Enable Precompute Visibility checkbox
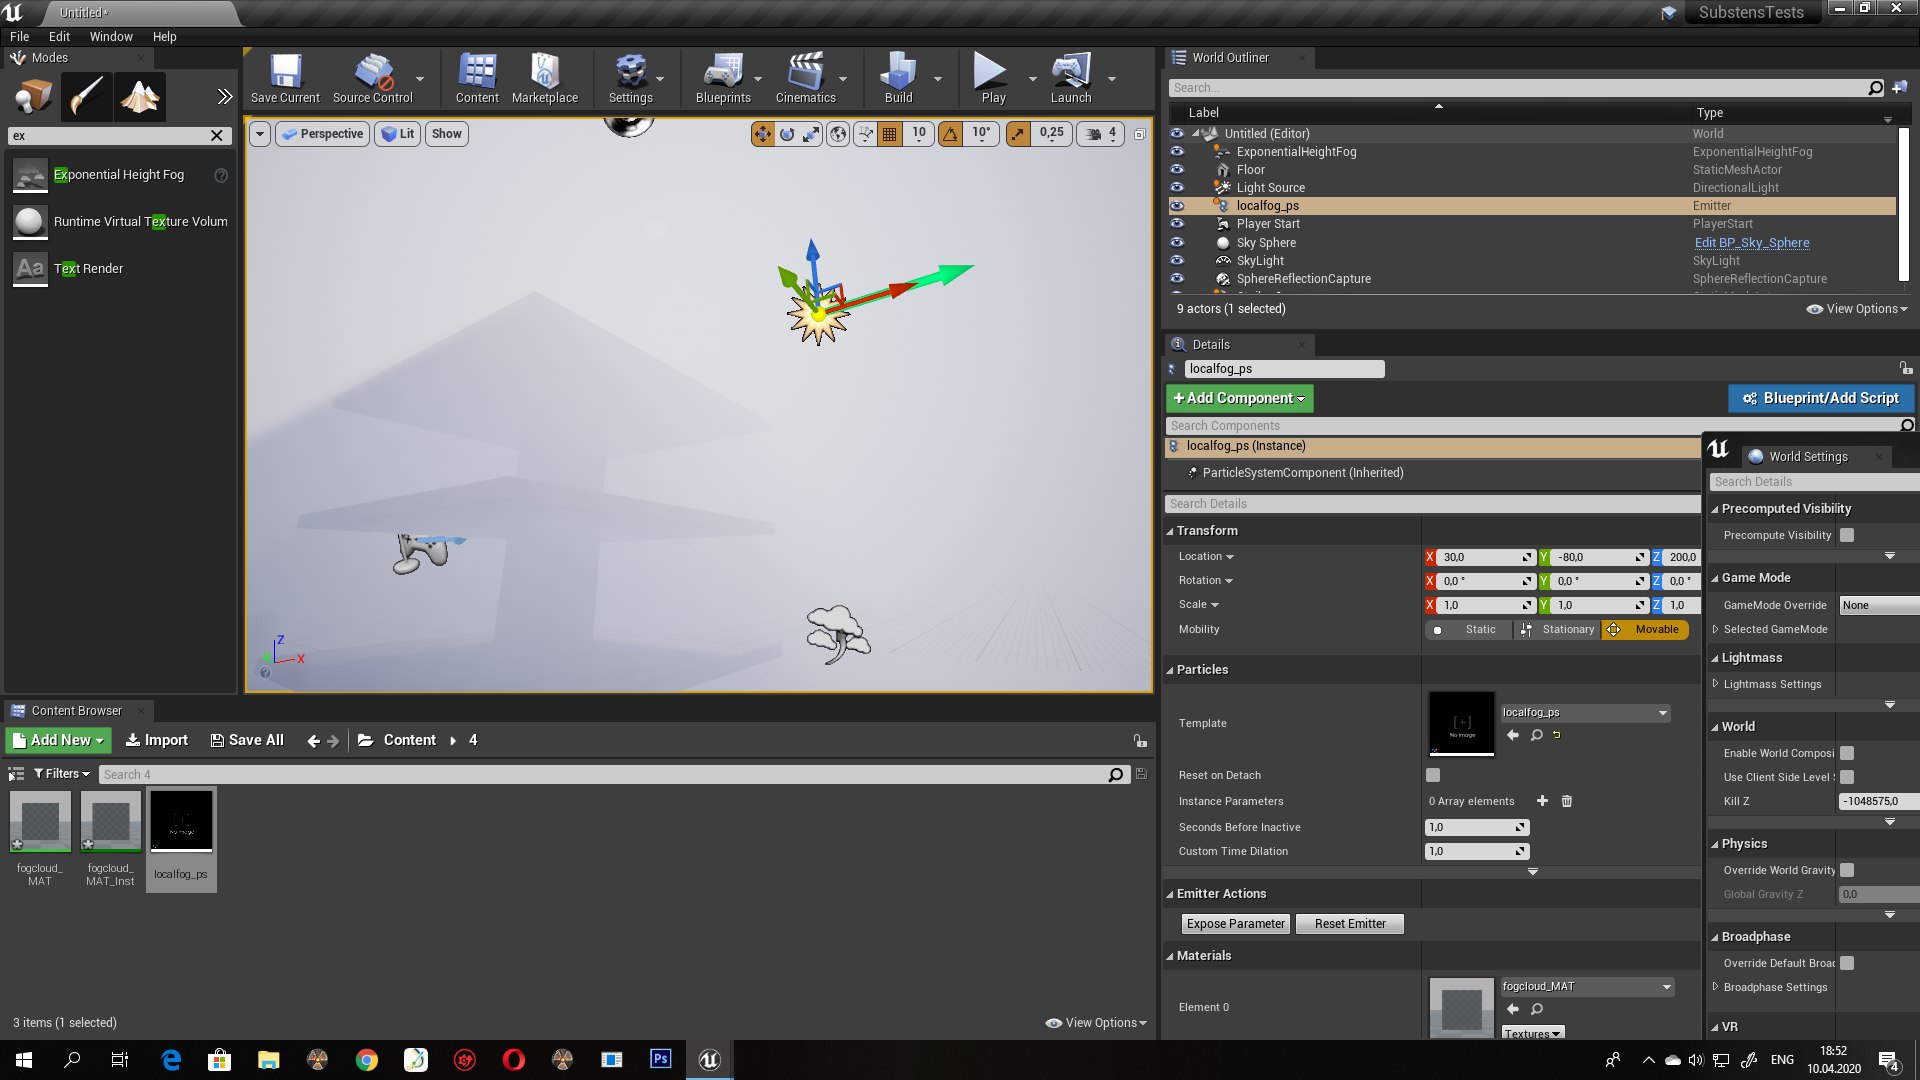 (1847, 535)
